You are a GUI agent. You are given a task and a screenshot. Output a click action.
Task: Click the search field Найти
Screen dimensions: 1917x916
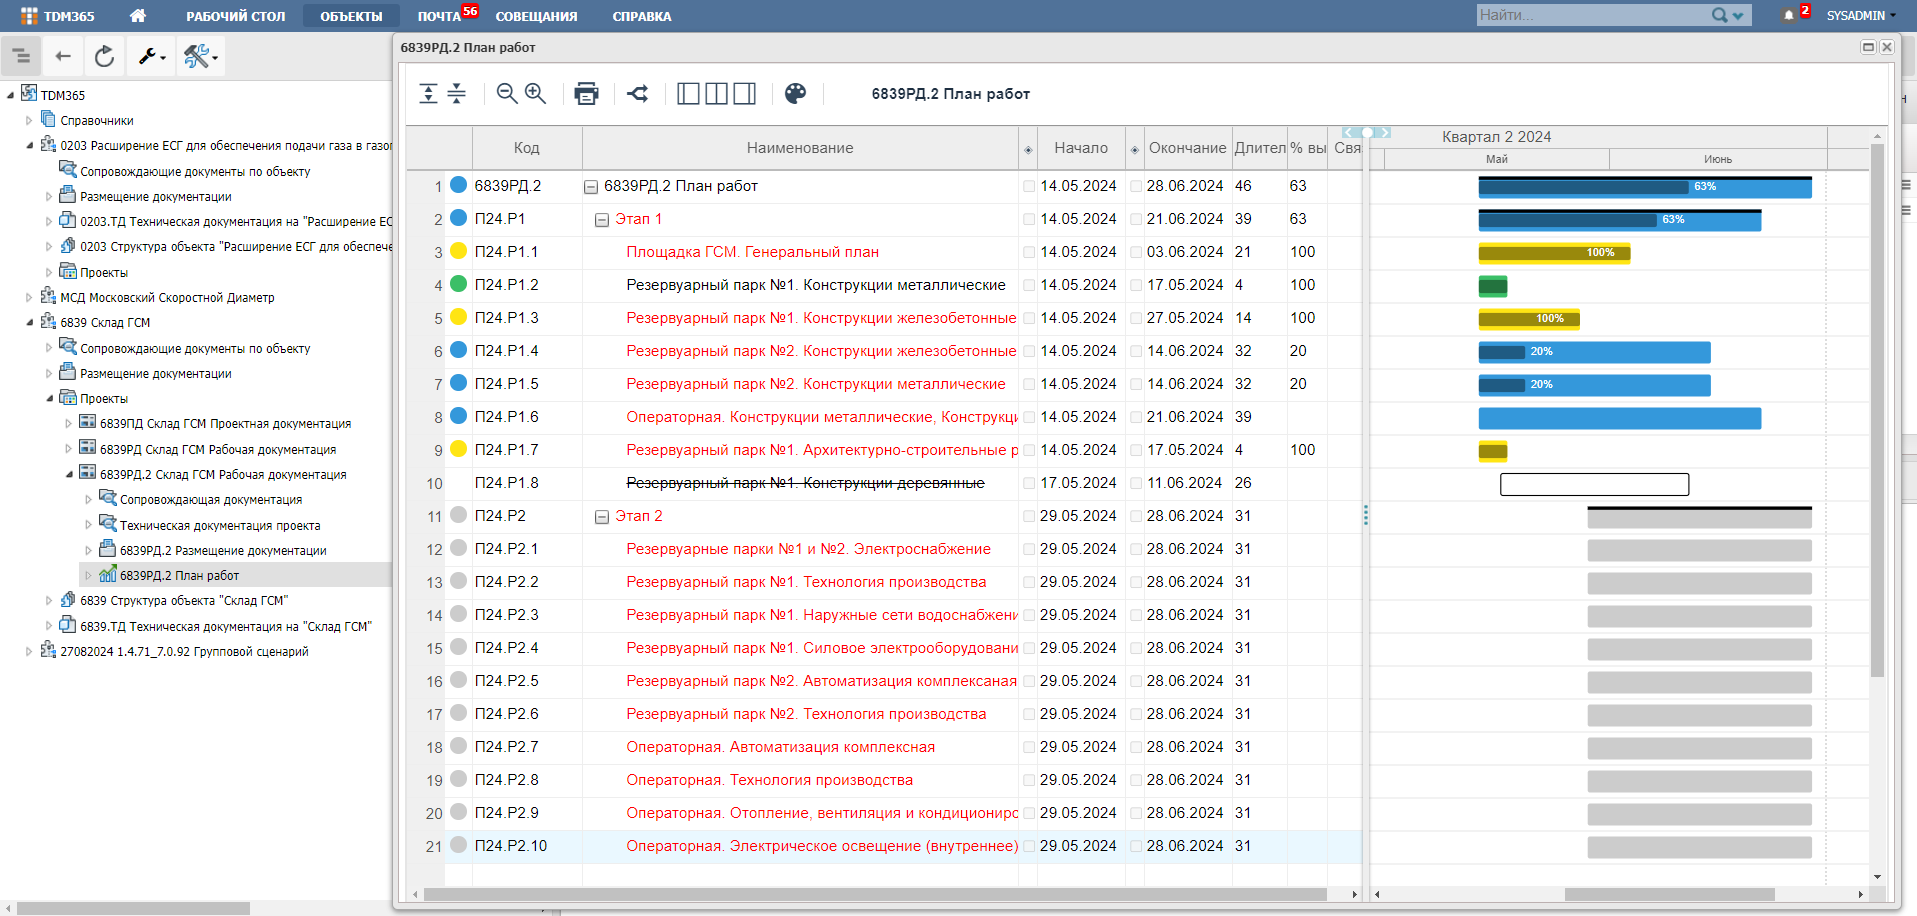(1592, 15)
